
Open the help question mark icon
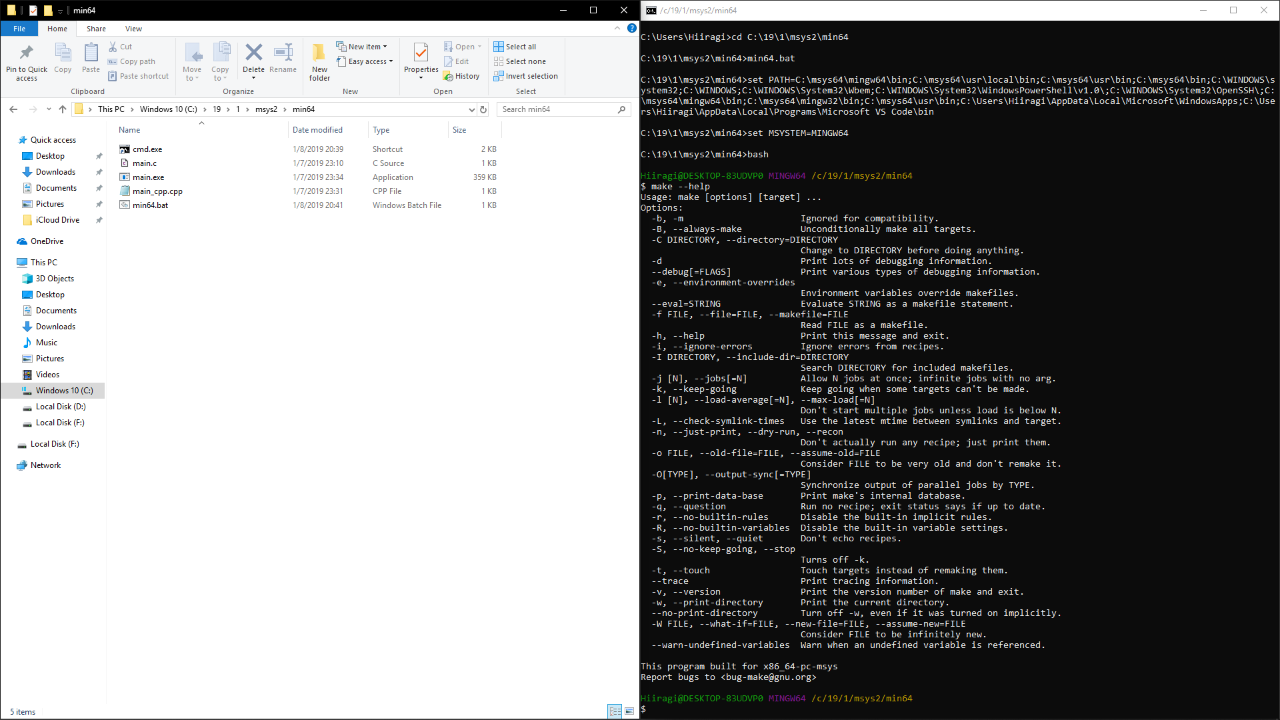tap(630, 29)
